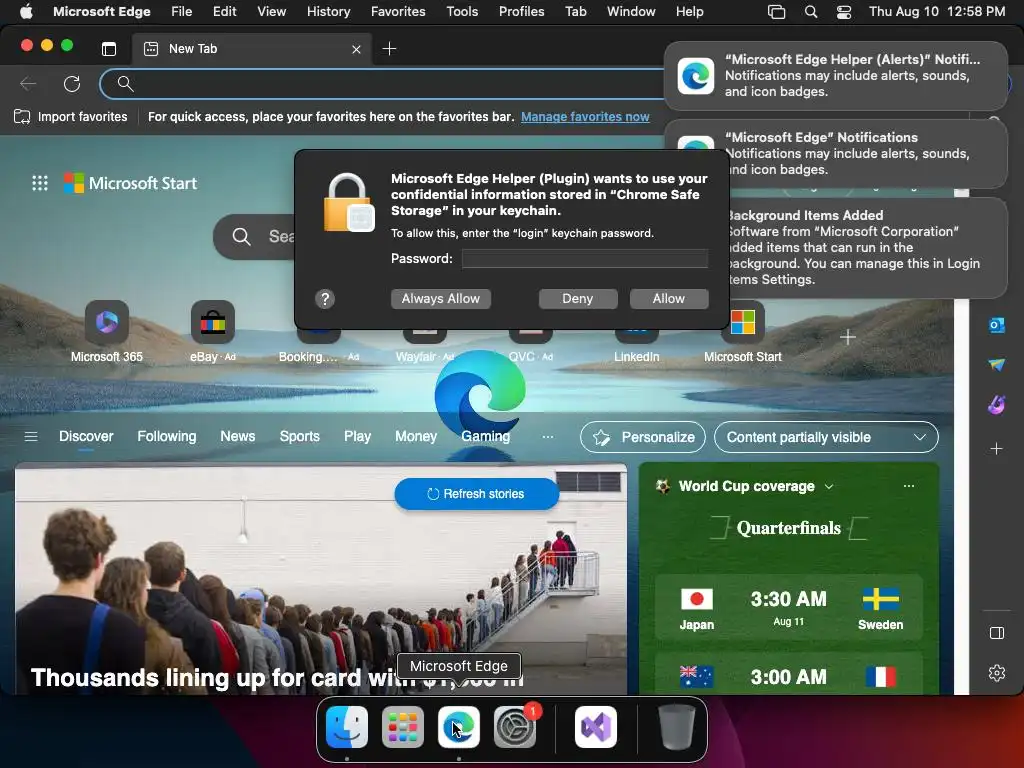Click the Personalize button
The height and width of the screenshot is (768, 1024).
click(643, 437)
